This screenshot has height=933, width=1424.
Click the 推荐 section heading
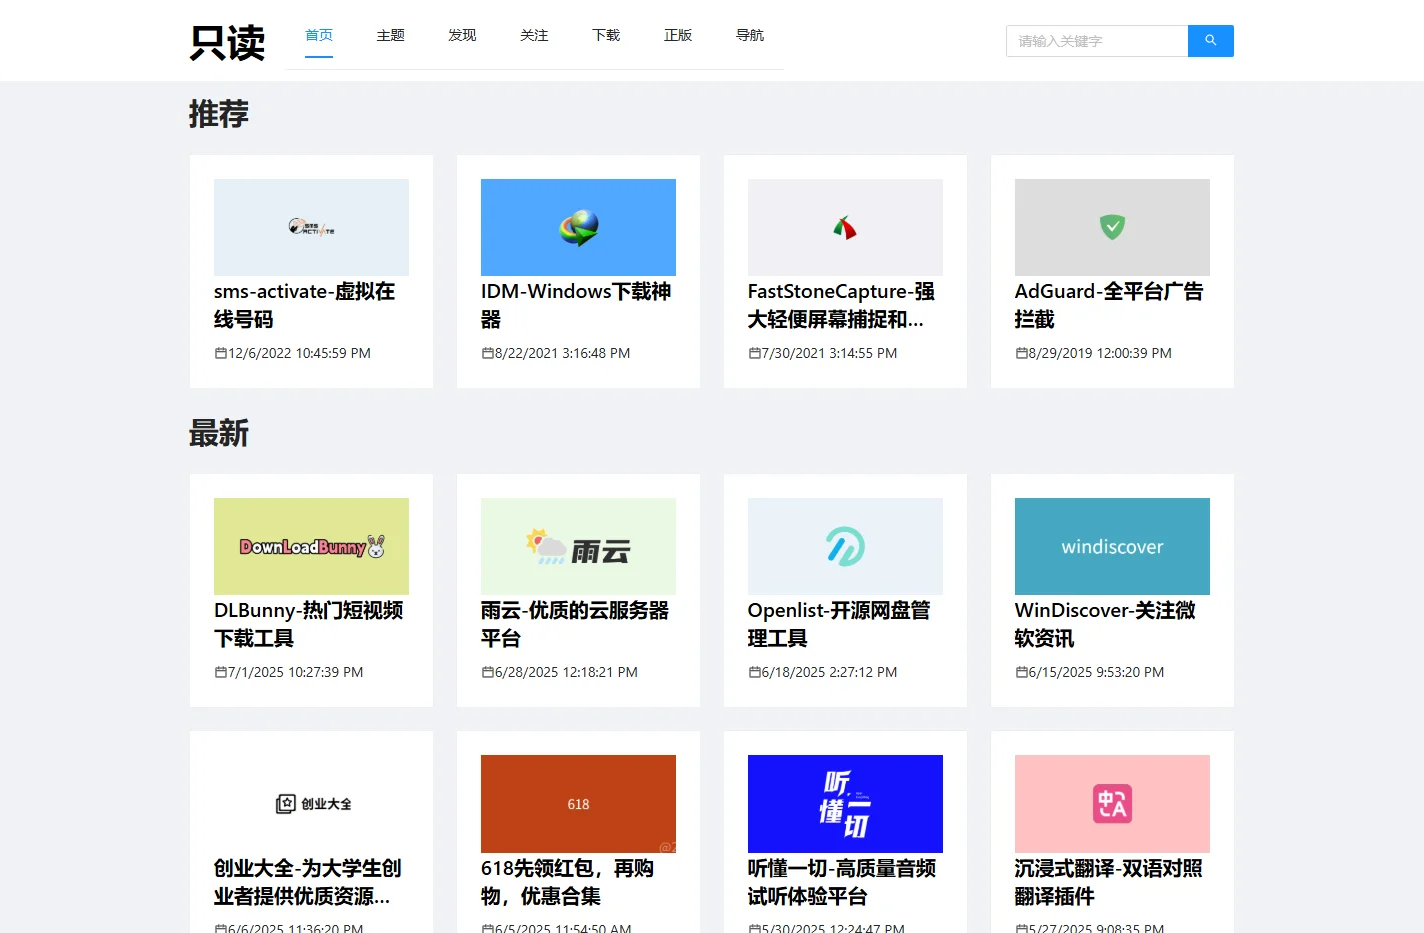[219, 114]
